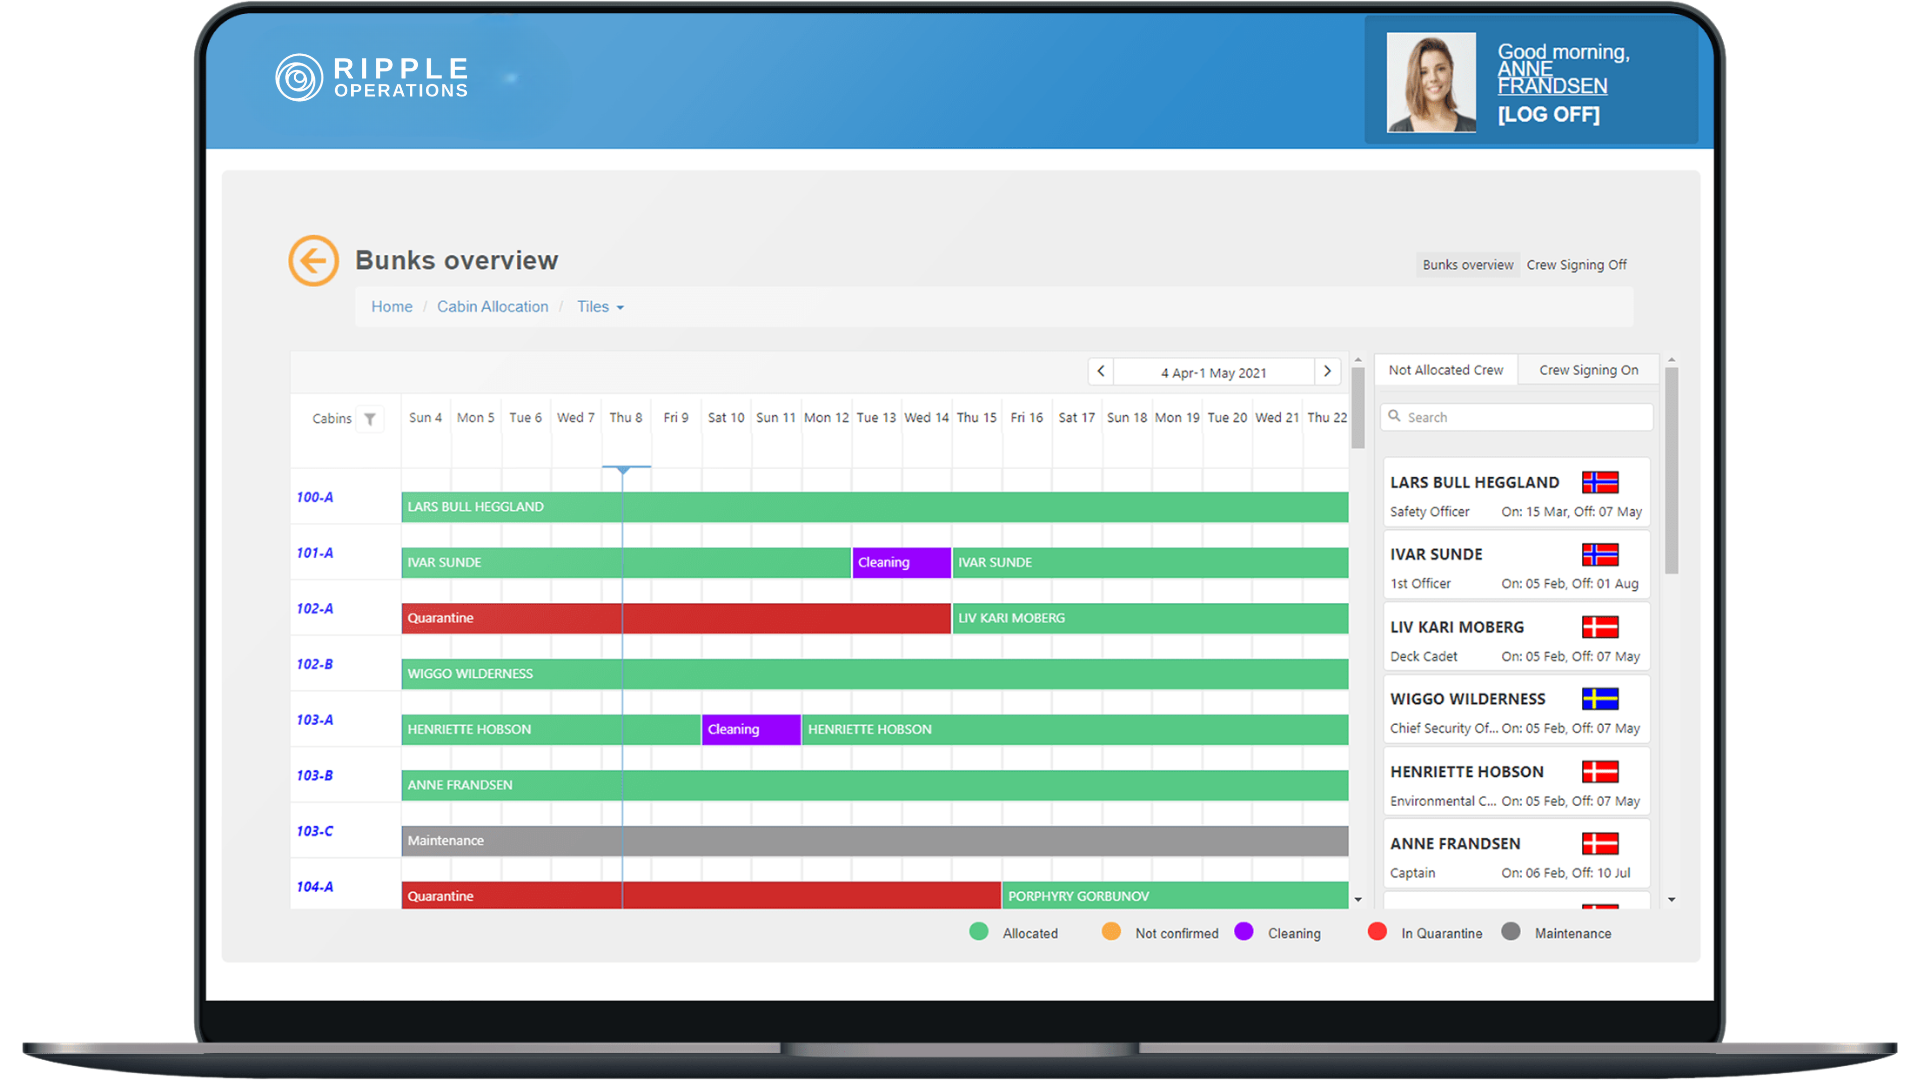Select the Quarantine bar in cabin 102-A

[x=676, y=618]
